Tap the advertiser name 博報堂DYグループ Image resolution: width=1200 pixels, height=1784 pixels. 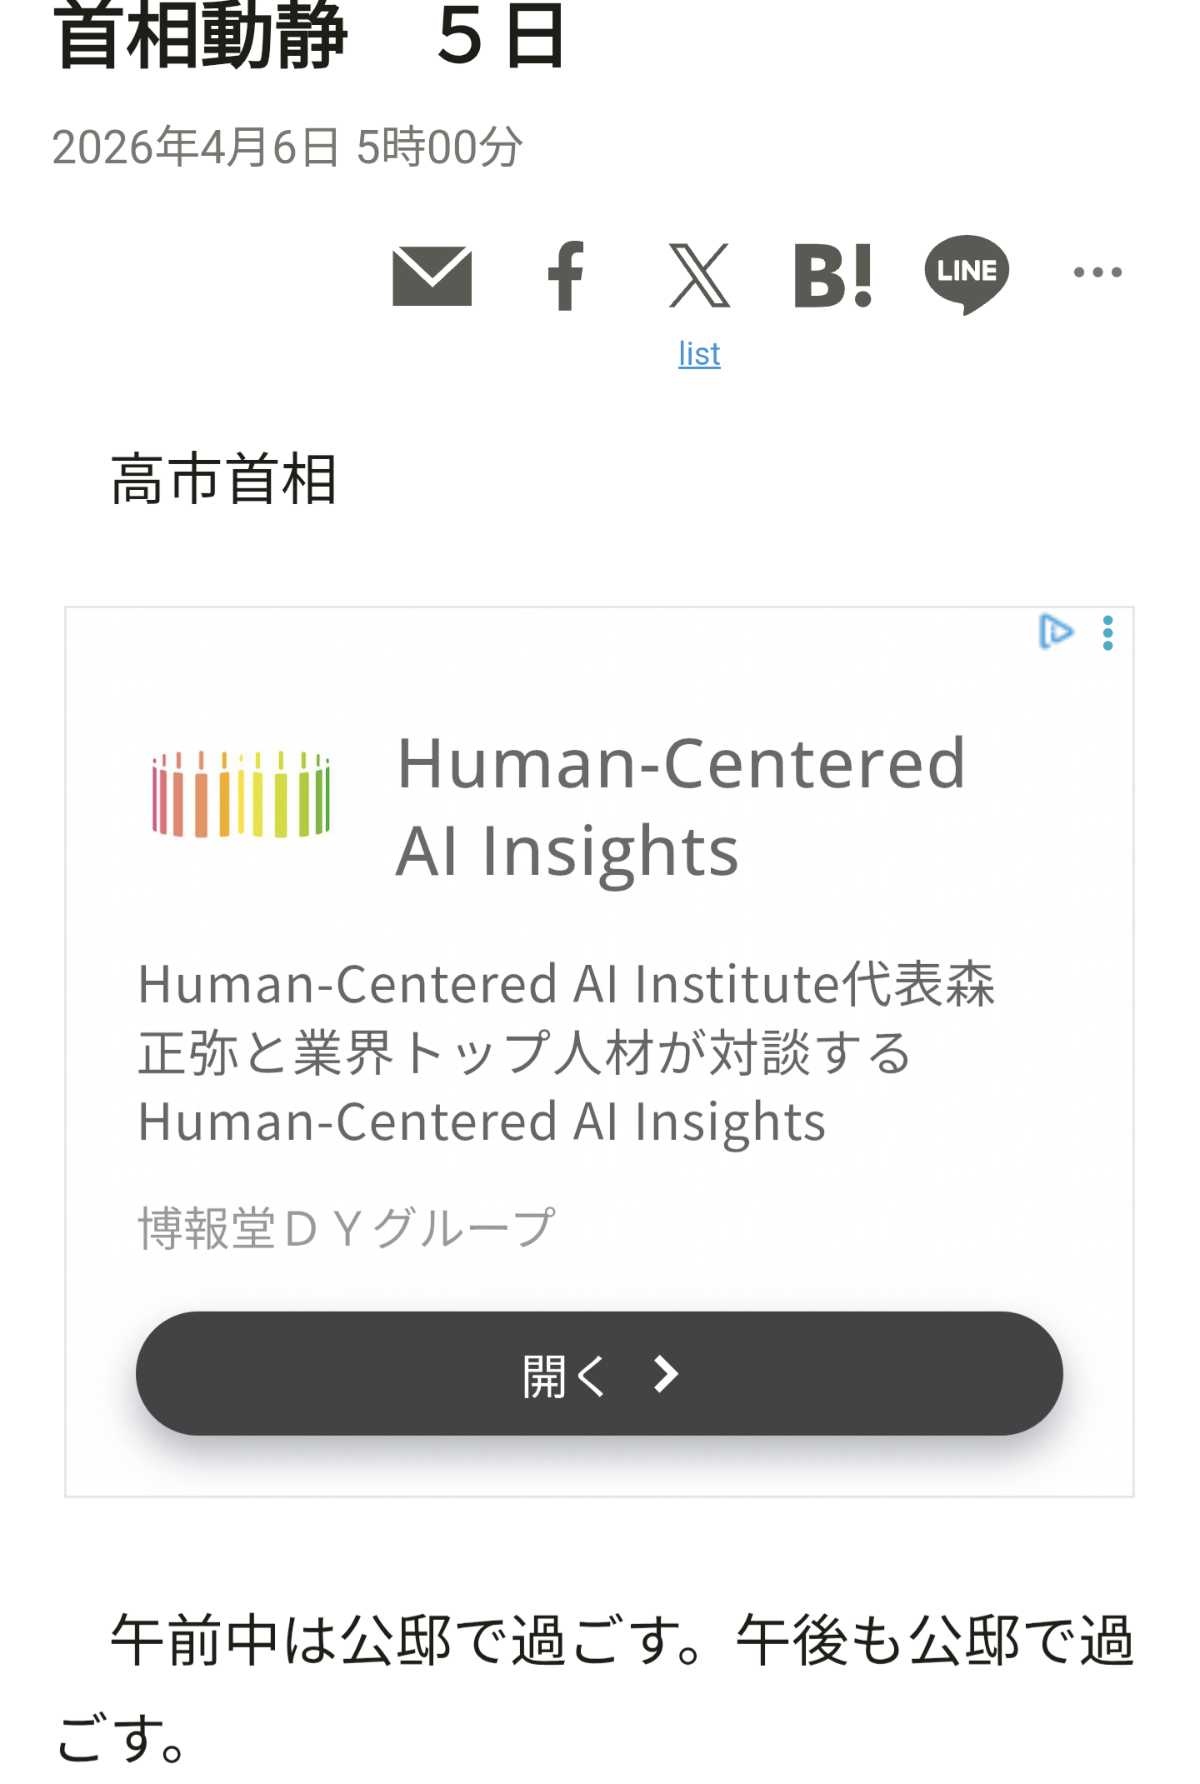click(346, 1228)
